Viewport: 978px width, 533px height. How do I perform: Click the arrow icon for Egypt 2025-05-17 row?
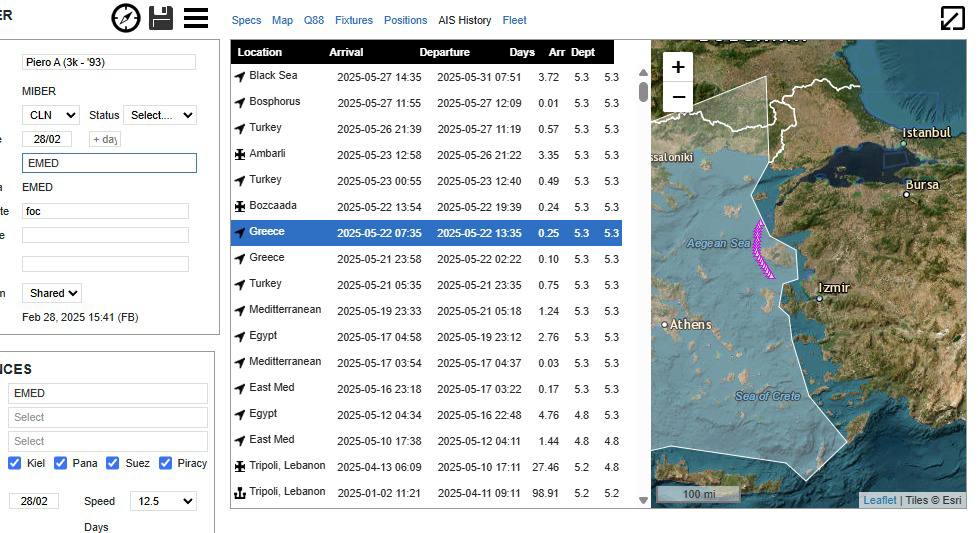pos(240,337)
